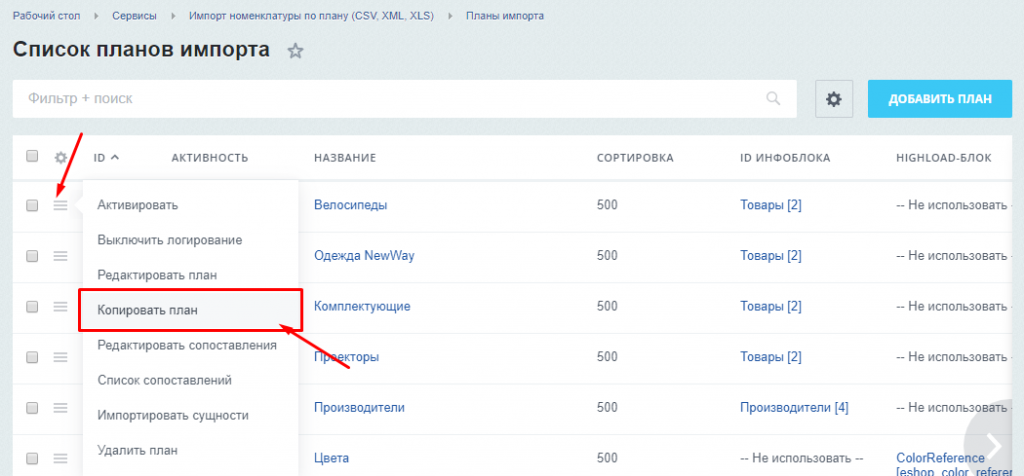
Task: Check the Проекторы row checkbox
Action: tap(32, 357)
